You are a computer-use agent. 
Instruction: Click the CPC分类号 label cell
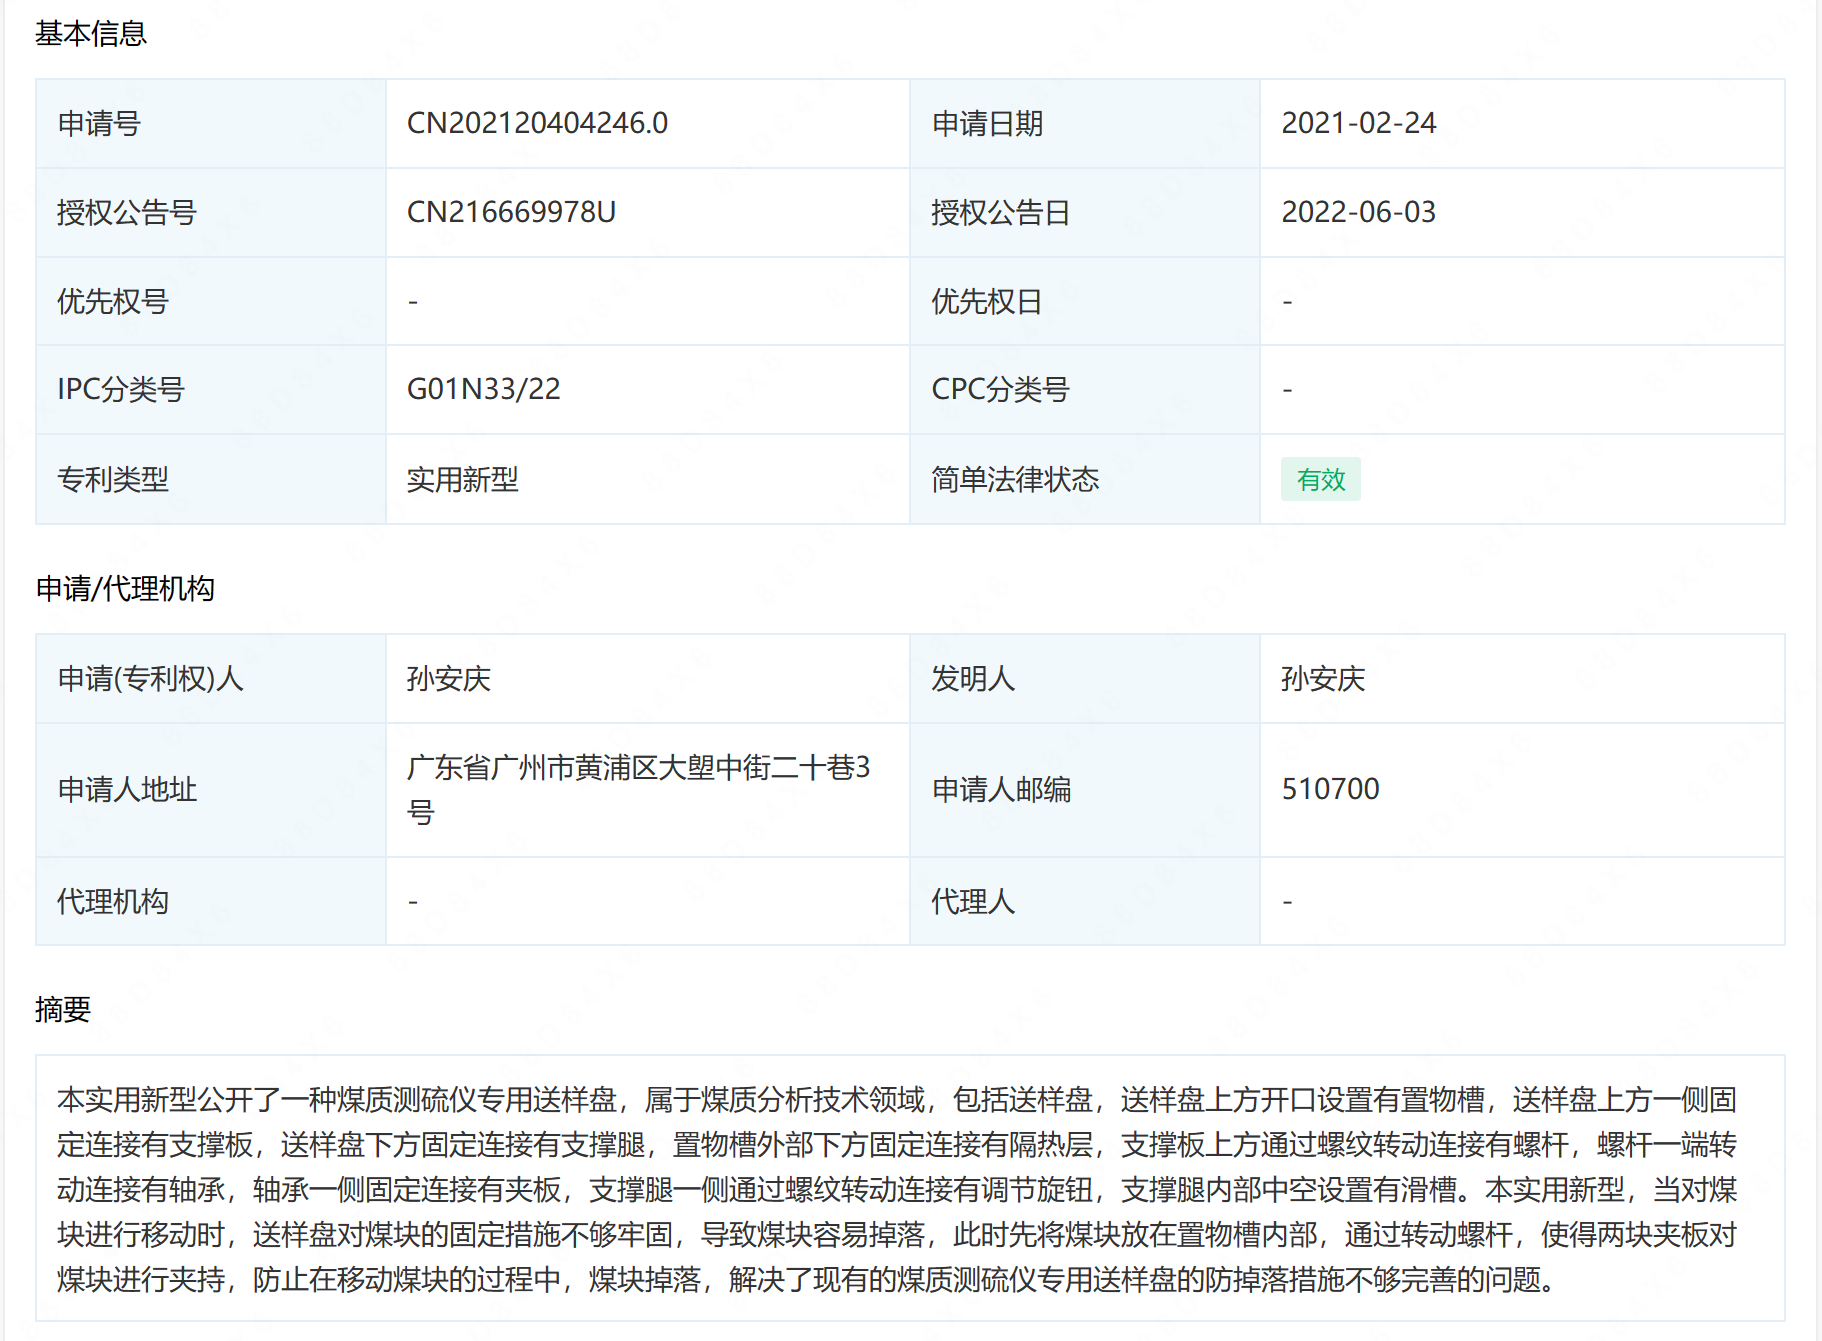click(x=1085, y=389)
